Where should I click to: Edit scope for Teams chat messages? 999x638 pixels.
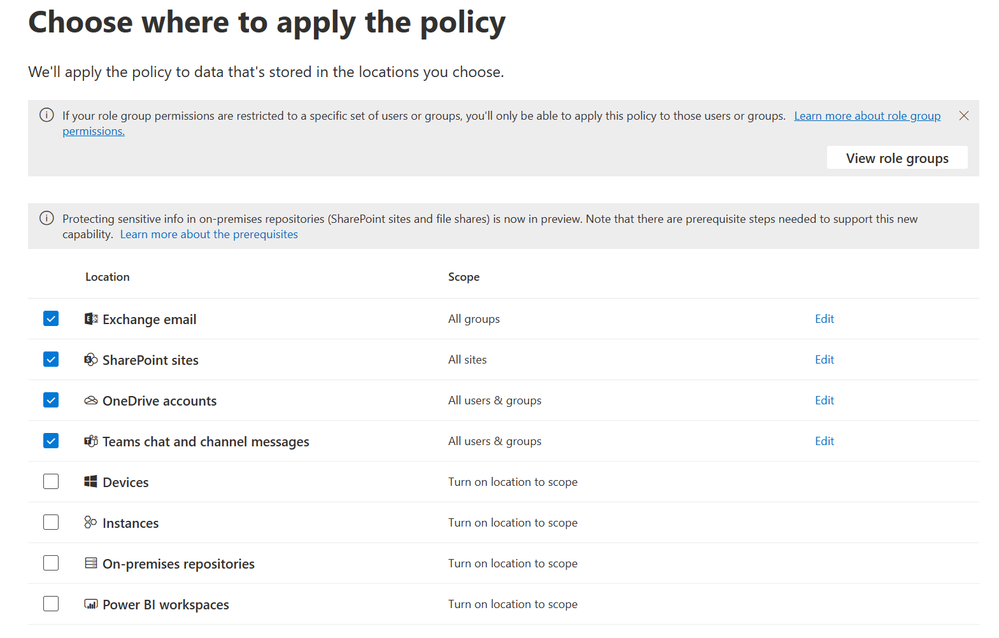click(x=824, y=441)
